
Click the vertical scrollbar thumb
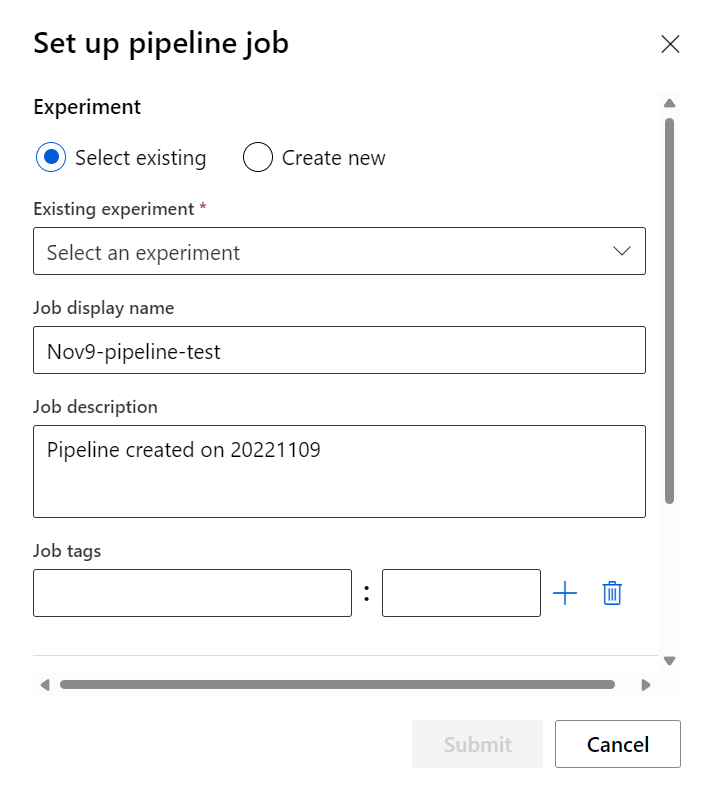(x=670, y=310)
